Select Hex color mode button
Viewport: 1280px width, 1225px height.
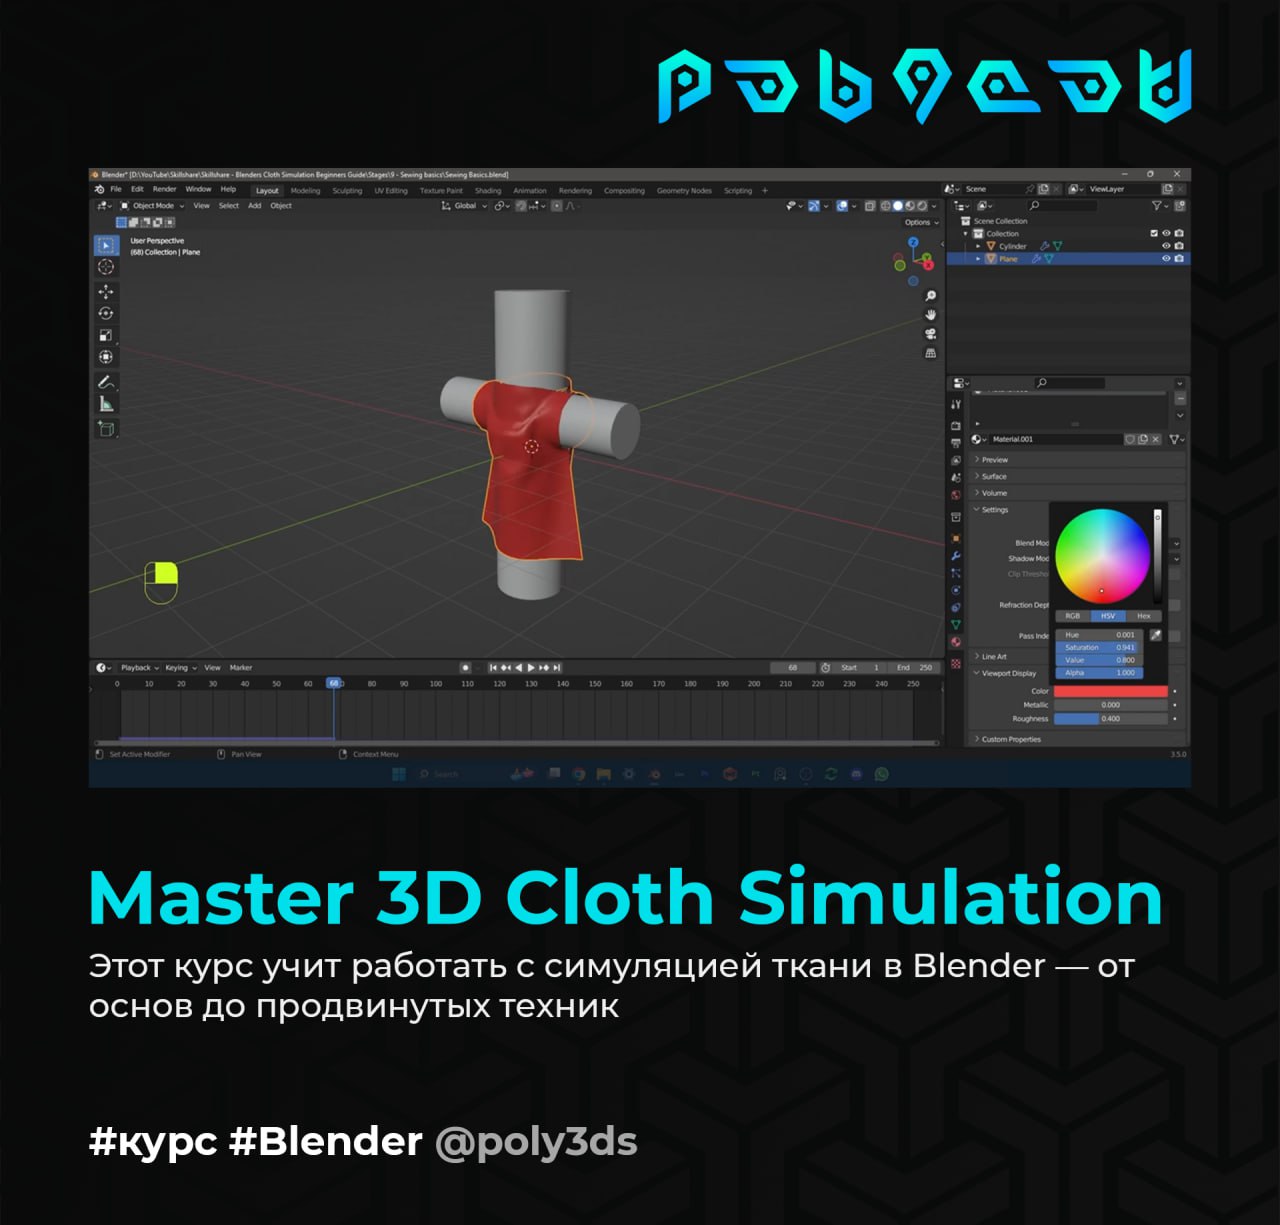point(1144,616)
